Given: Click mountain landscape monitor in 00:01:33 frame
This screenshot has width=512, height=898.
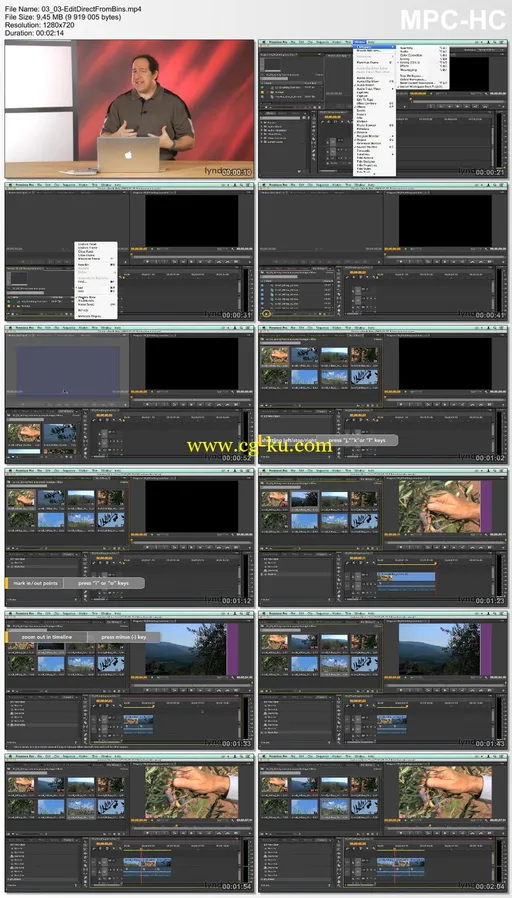Looking at the screenshot, I should pos(186,649).
